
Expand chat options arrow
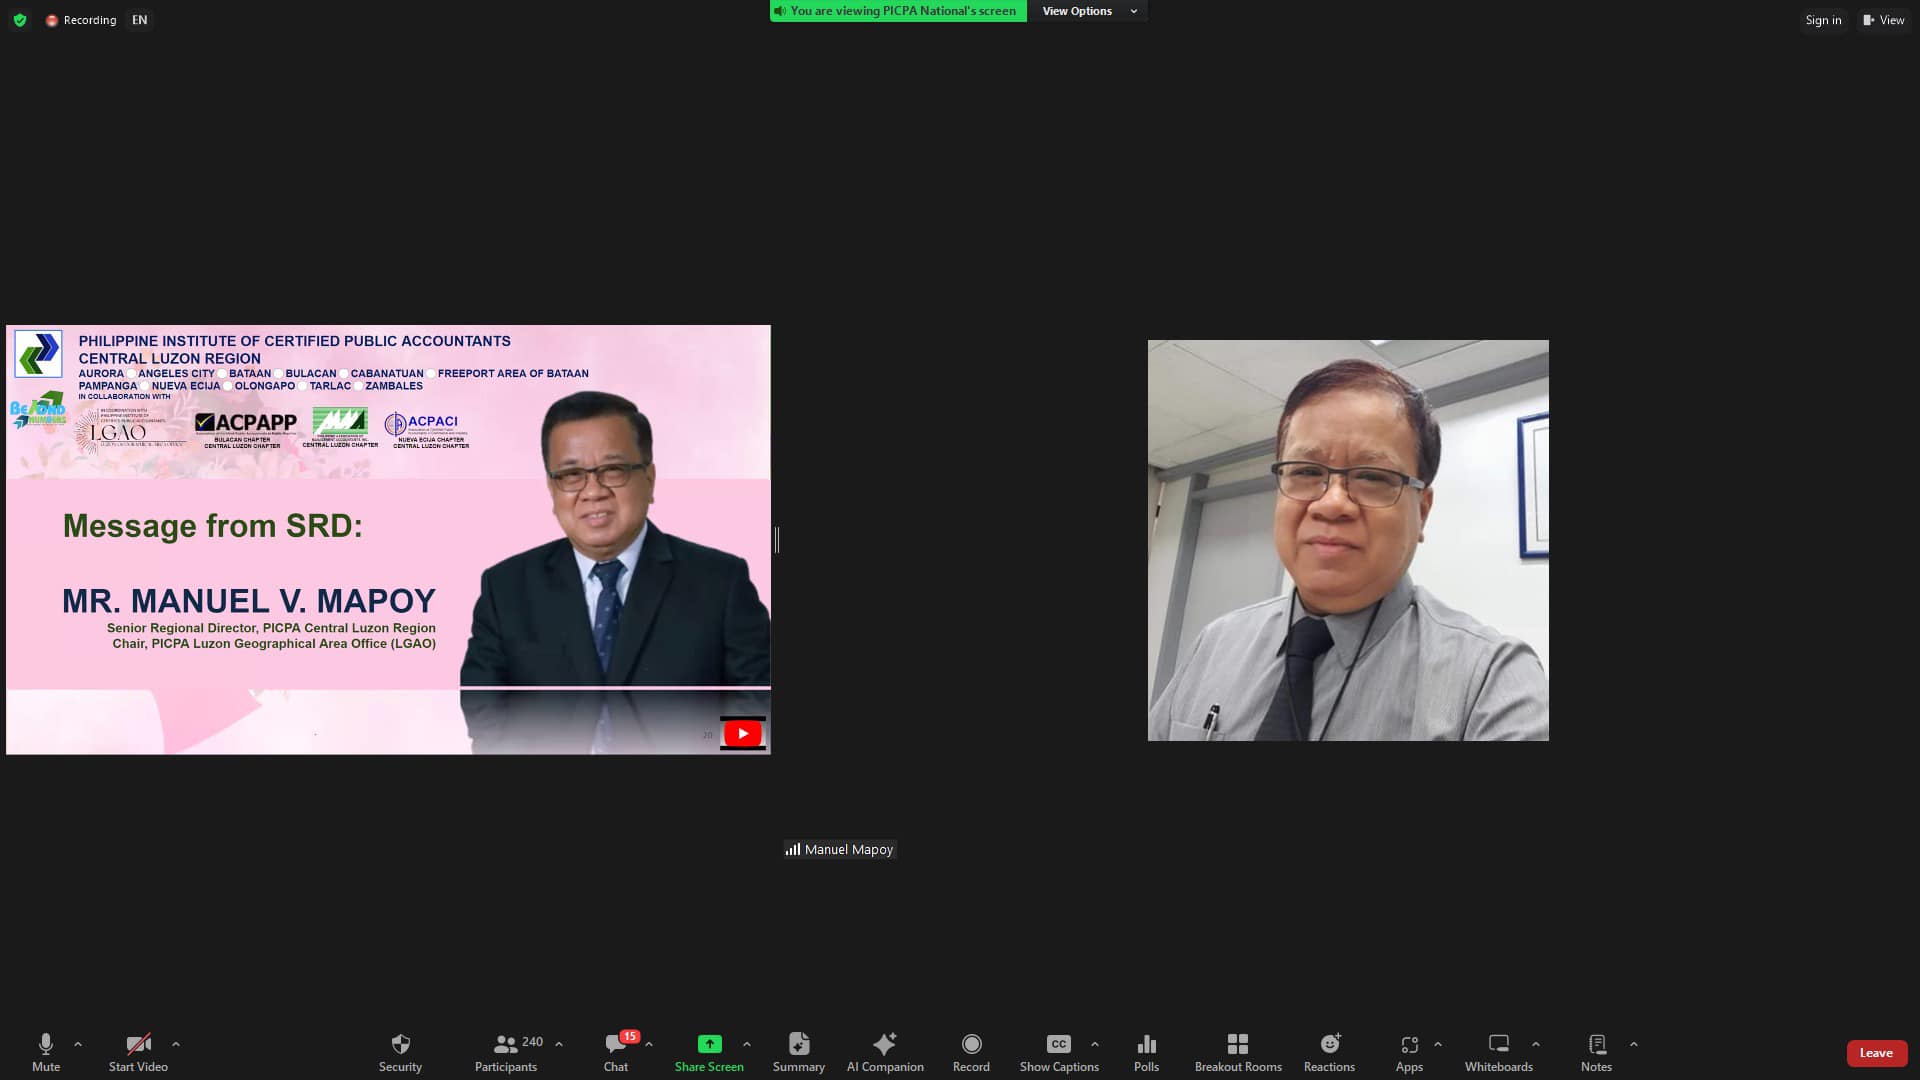click(649, 1044)
